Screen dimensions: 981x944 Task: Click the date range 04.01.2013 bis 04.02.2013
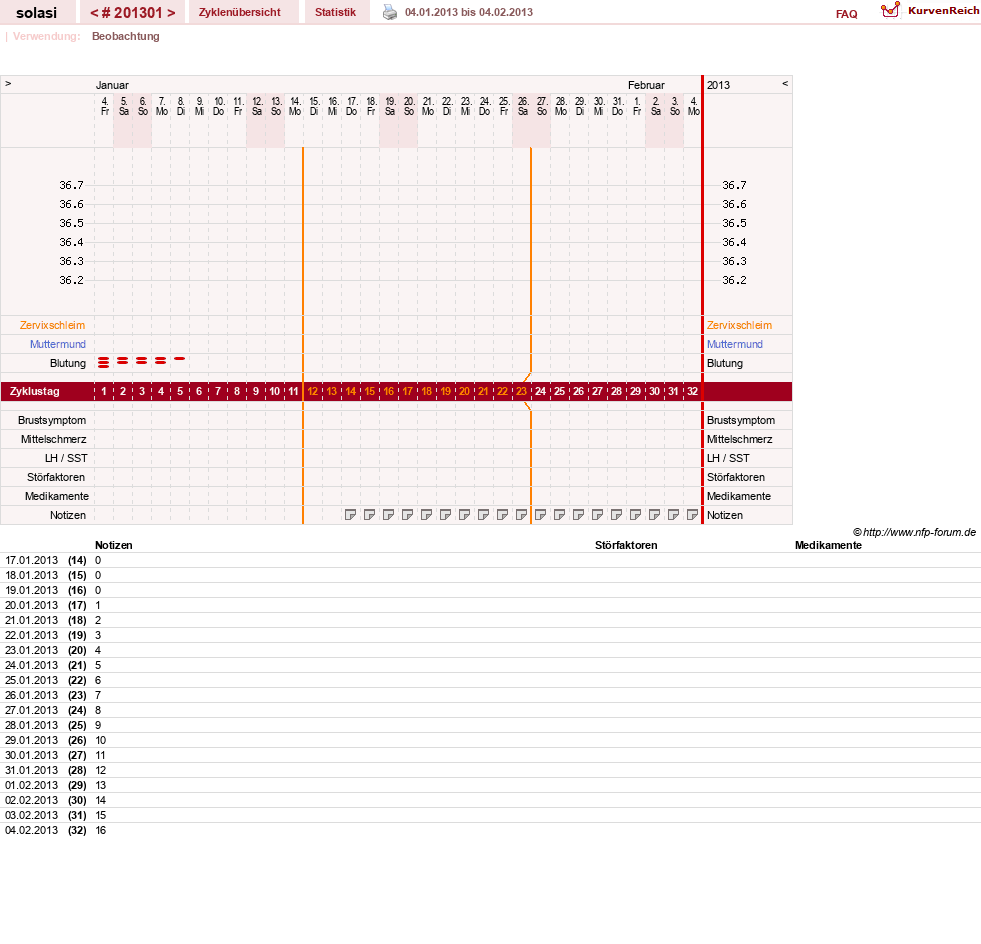coord(469,13)
